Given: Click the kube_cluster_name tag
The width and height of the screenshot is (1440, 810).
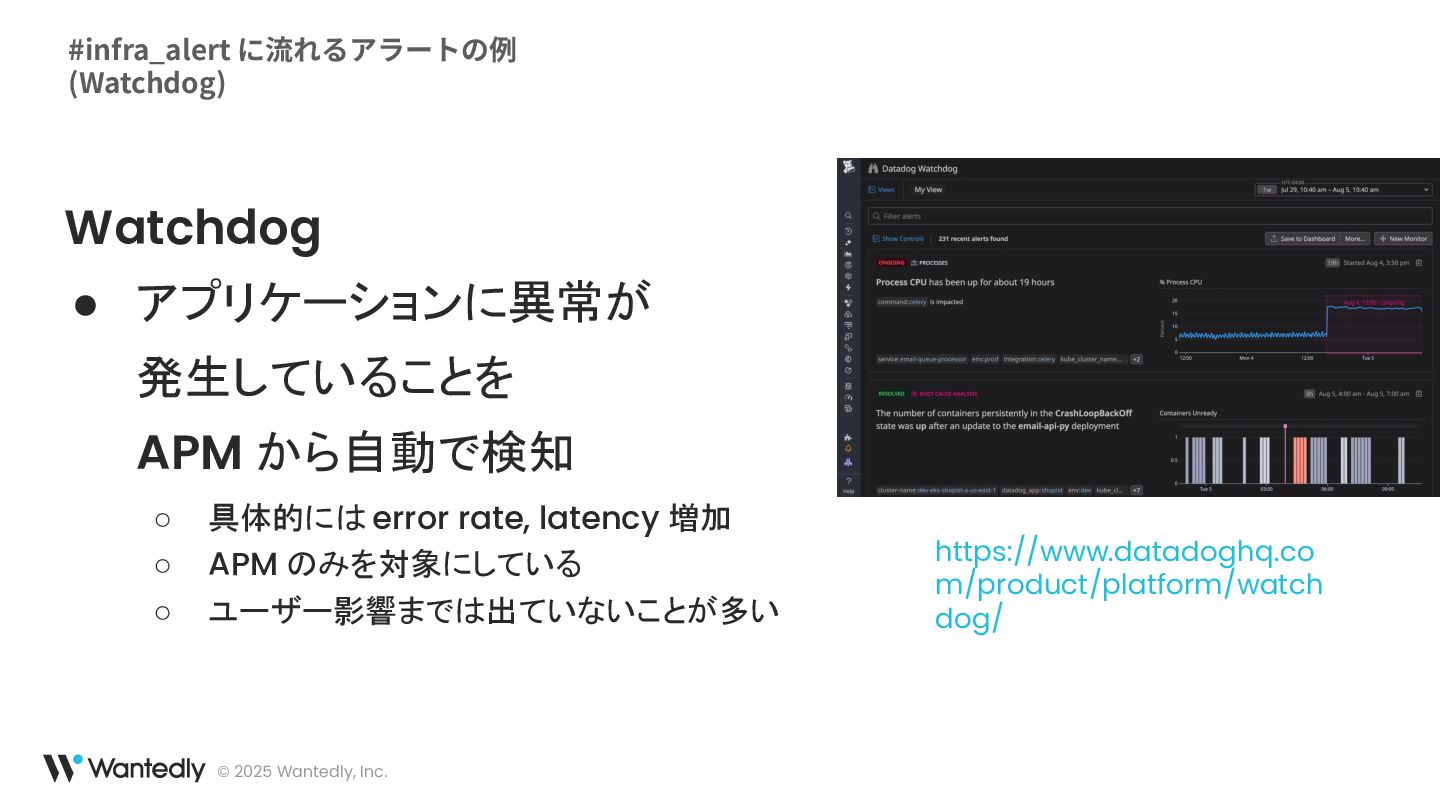Looking at the screenshot, I should 1093,359.
